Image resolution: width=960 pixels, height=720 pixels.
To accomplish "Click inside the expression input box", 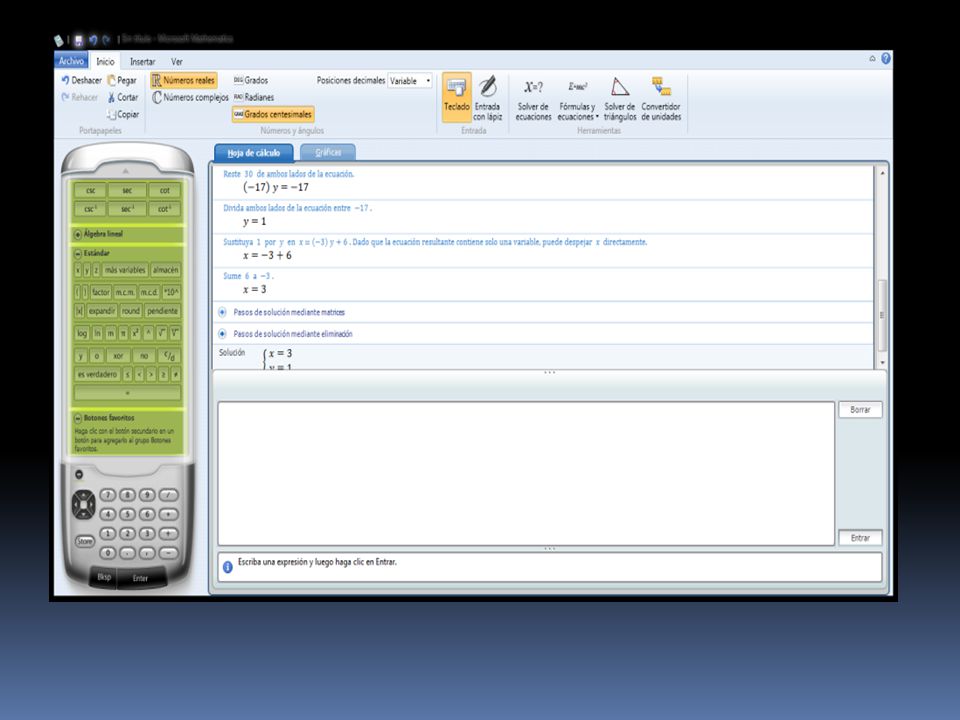I will tap(526, 473).
